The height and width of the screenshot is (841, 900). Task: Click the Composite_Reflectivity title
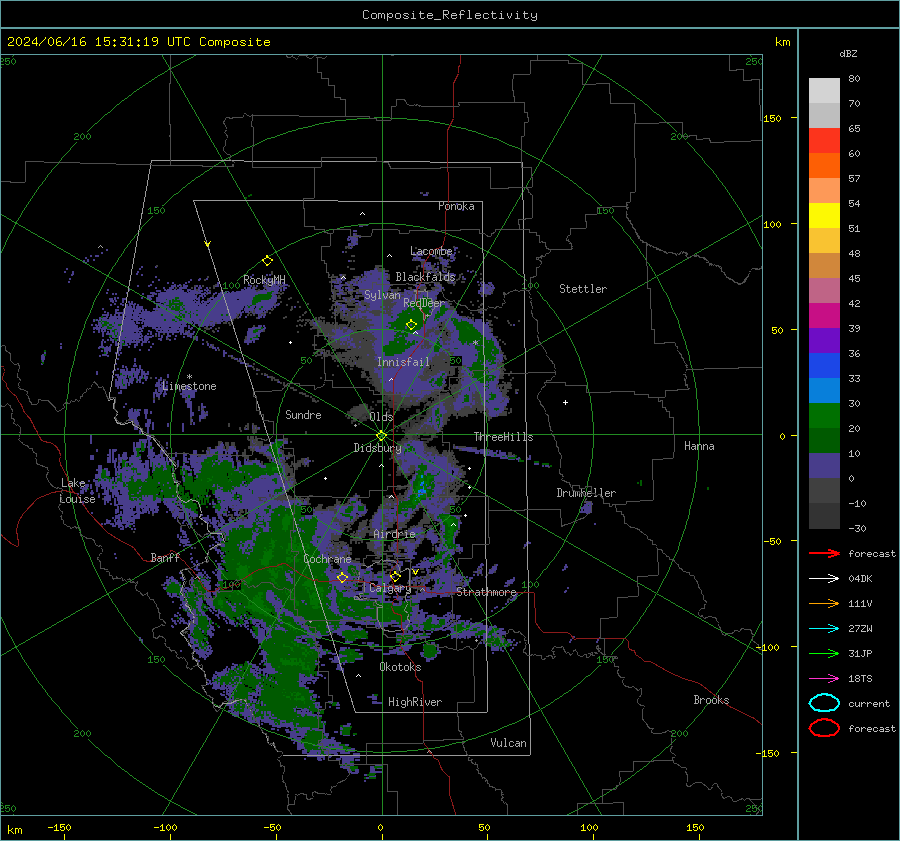pos(450,15)
